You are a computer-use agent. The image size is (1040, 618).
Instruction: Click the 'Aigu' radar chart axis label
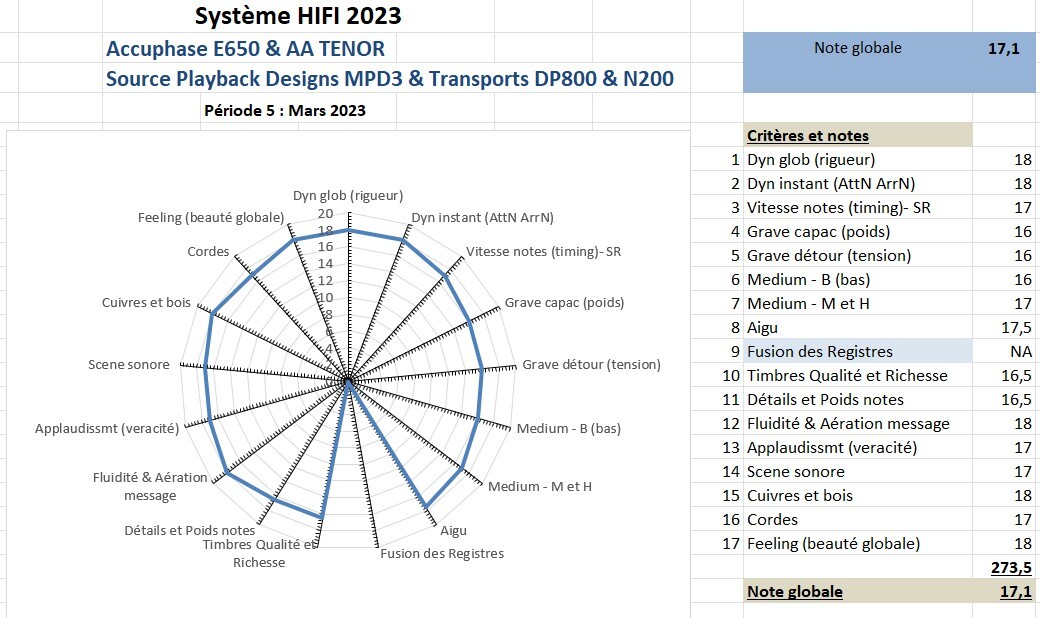(x=453, y=530)
